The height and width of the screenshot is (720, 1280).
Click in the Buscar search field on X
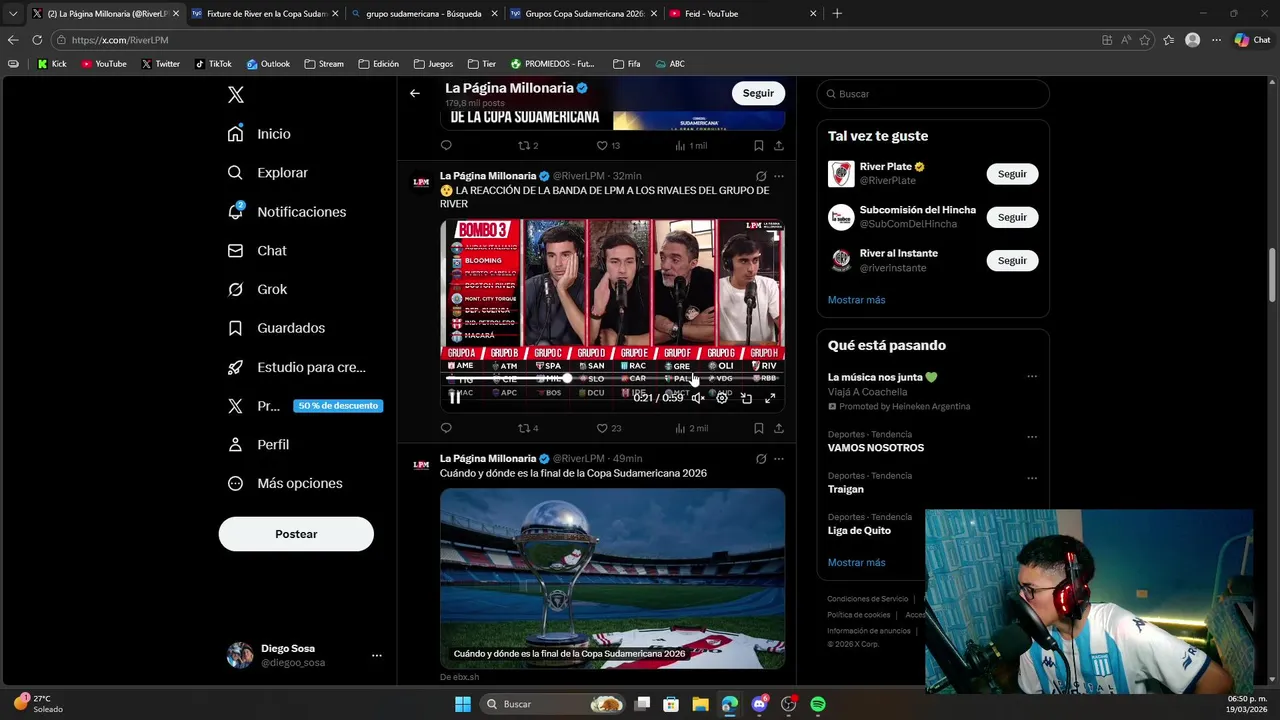pos(933,94)
